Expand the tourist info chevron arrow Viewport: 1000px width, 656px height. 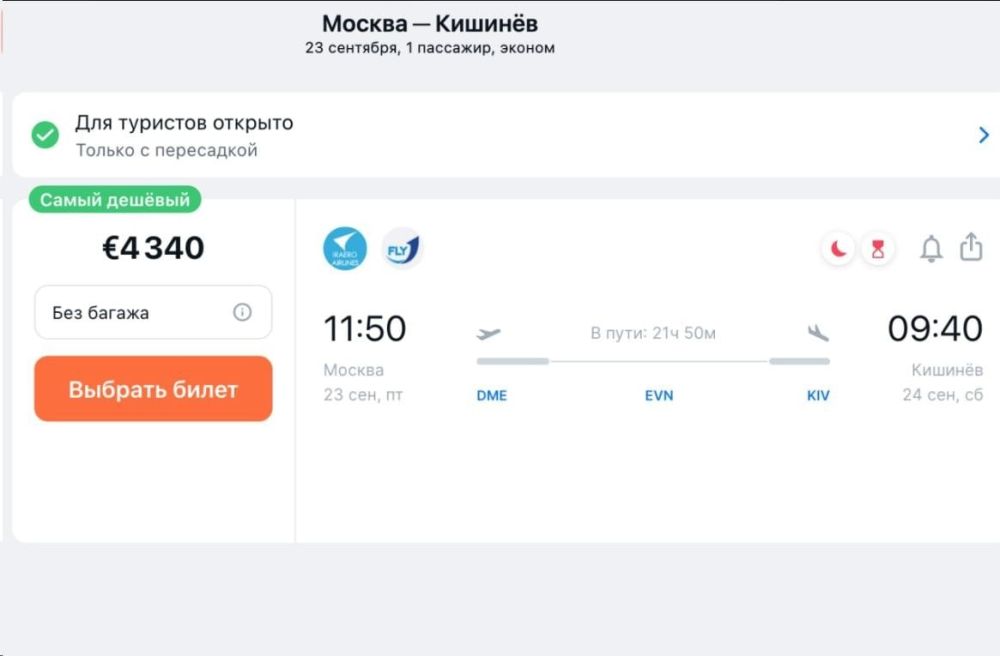[x=984, y=135]
